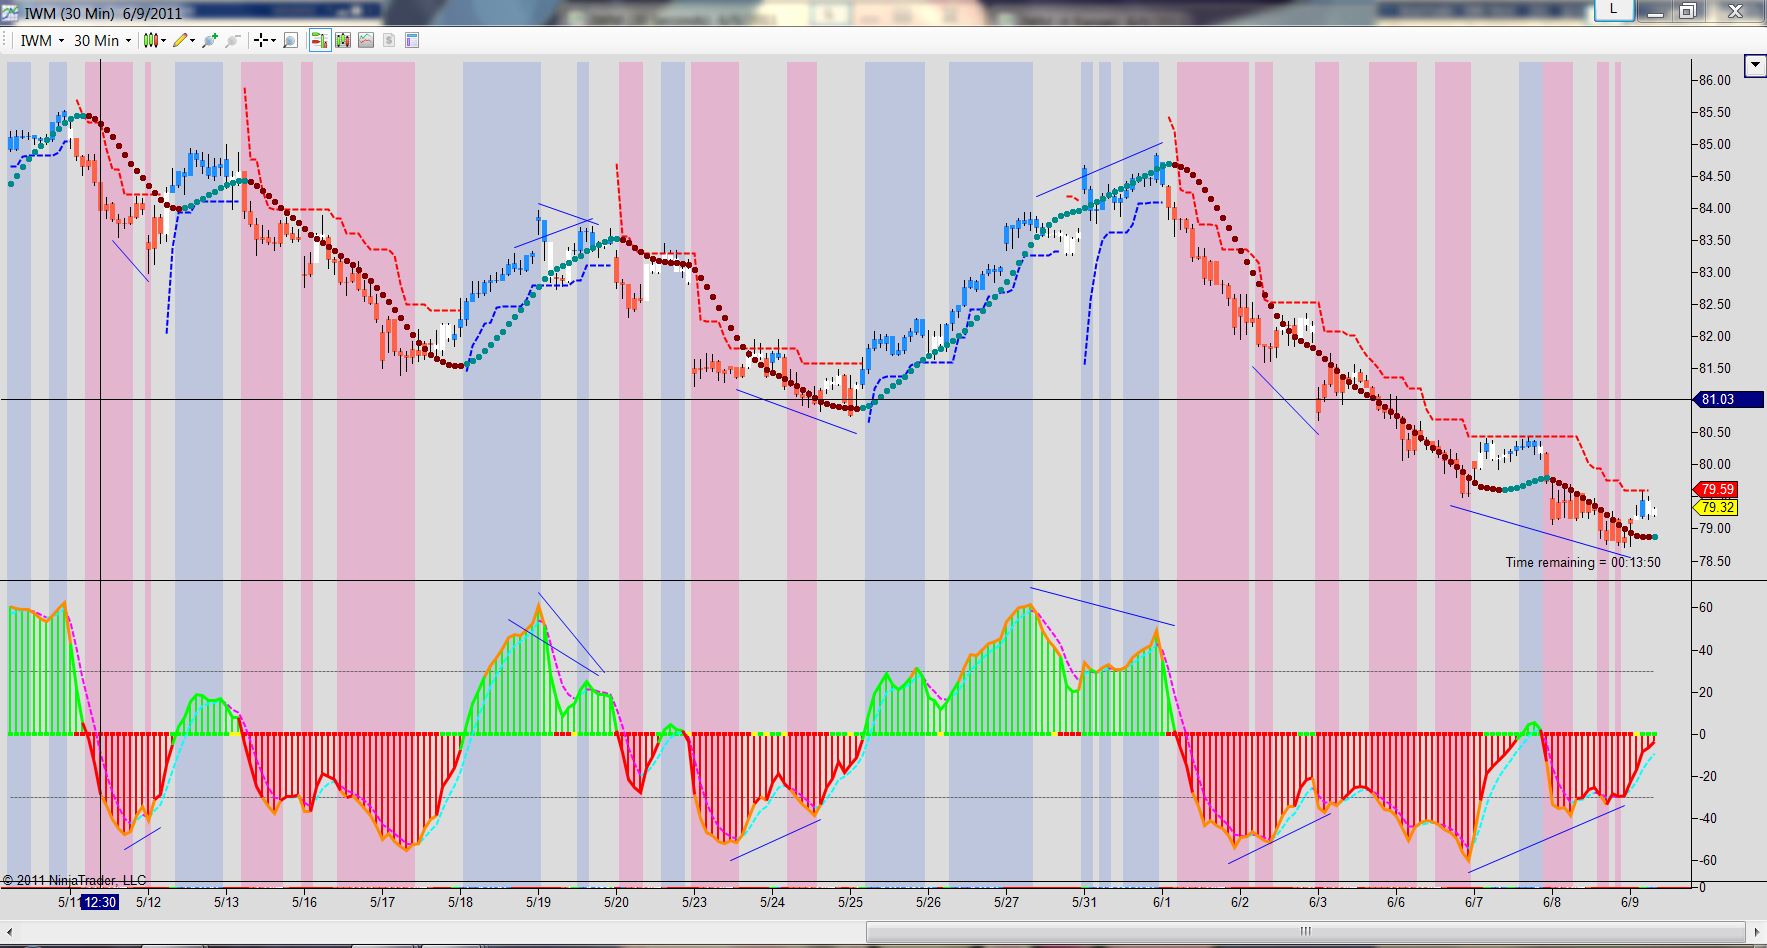Select the pencil drawing tools icon

(180, 40)
